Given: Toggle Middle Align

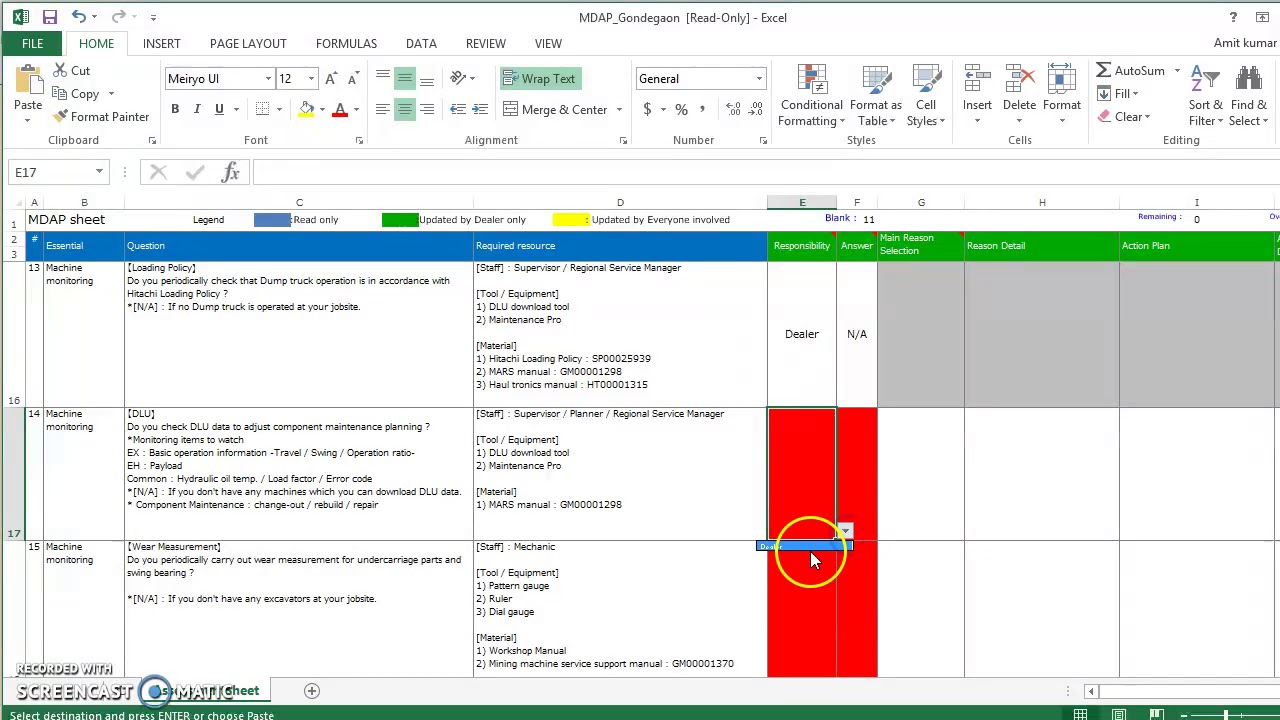Looking at the screenshot, I should point(405,79).
